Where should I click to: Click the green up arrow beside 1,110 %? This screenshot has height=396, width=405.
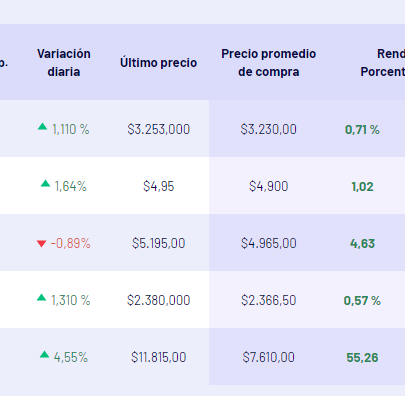pos(42,126)
